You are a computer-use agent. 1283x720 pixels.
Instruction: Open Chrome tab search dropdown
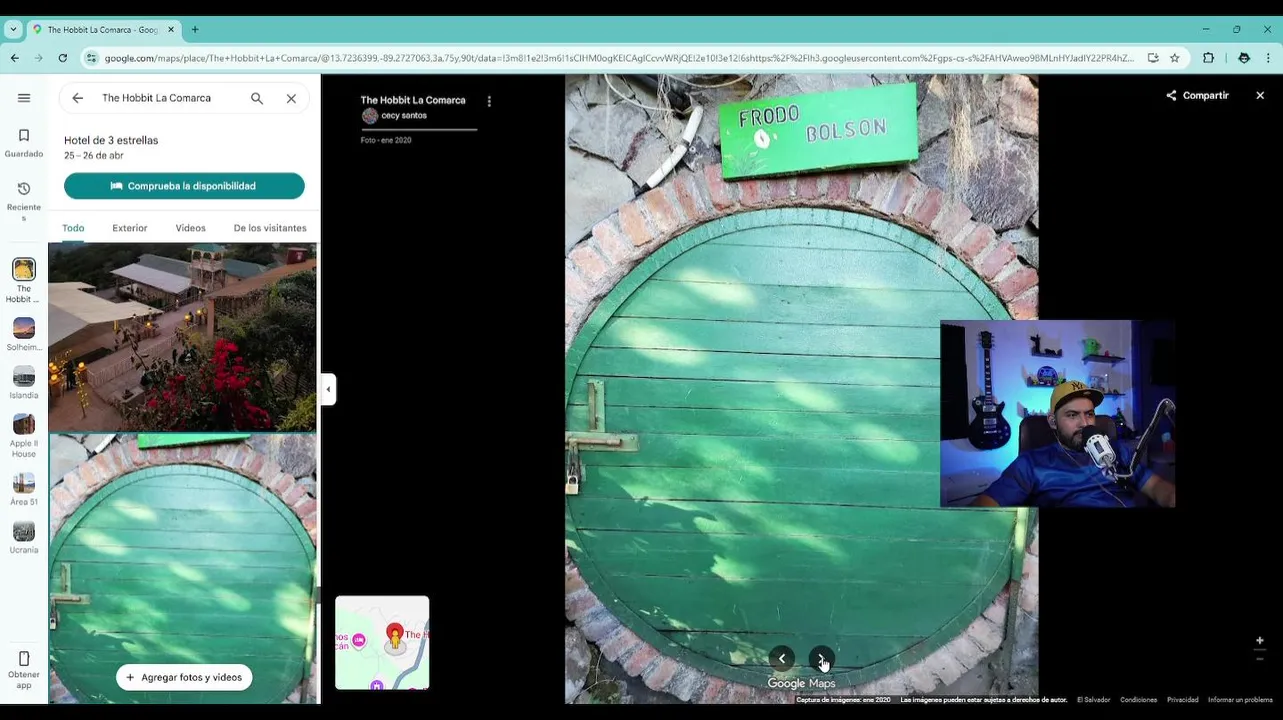[13, 30]
